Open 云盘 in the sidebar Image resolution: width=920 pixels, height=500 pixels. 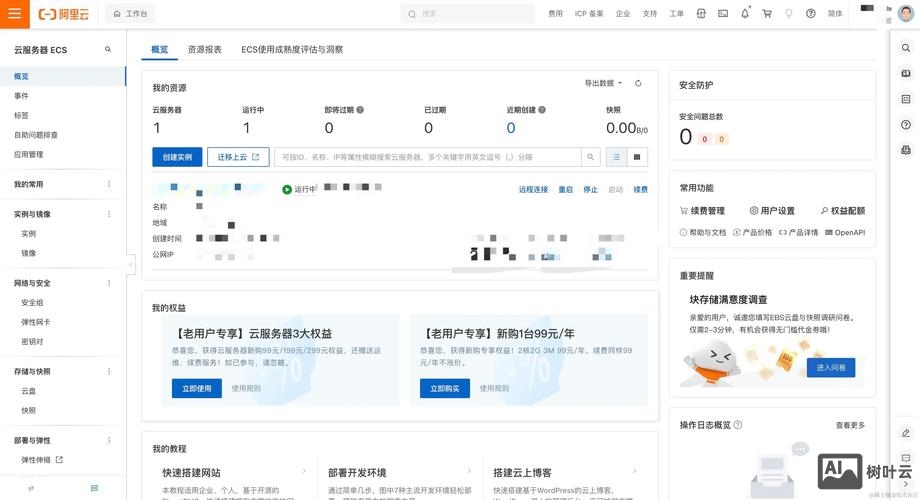29,391
